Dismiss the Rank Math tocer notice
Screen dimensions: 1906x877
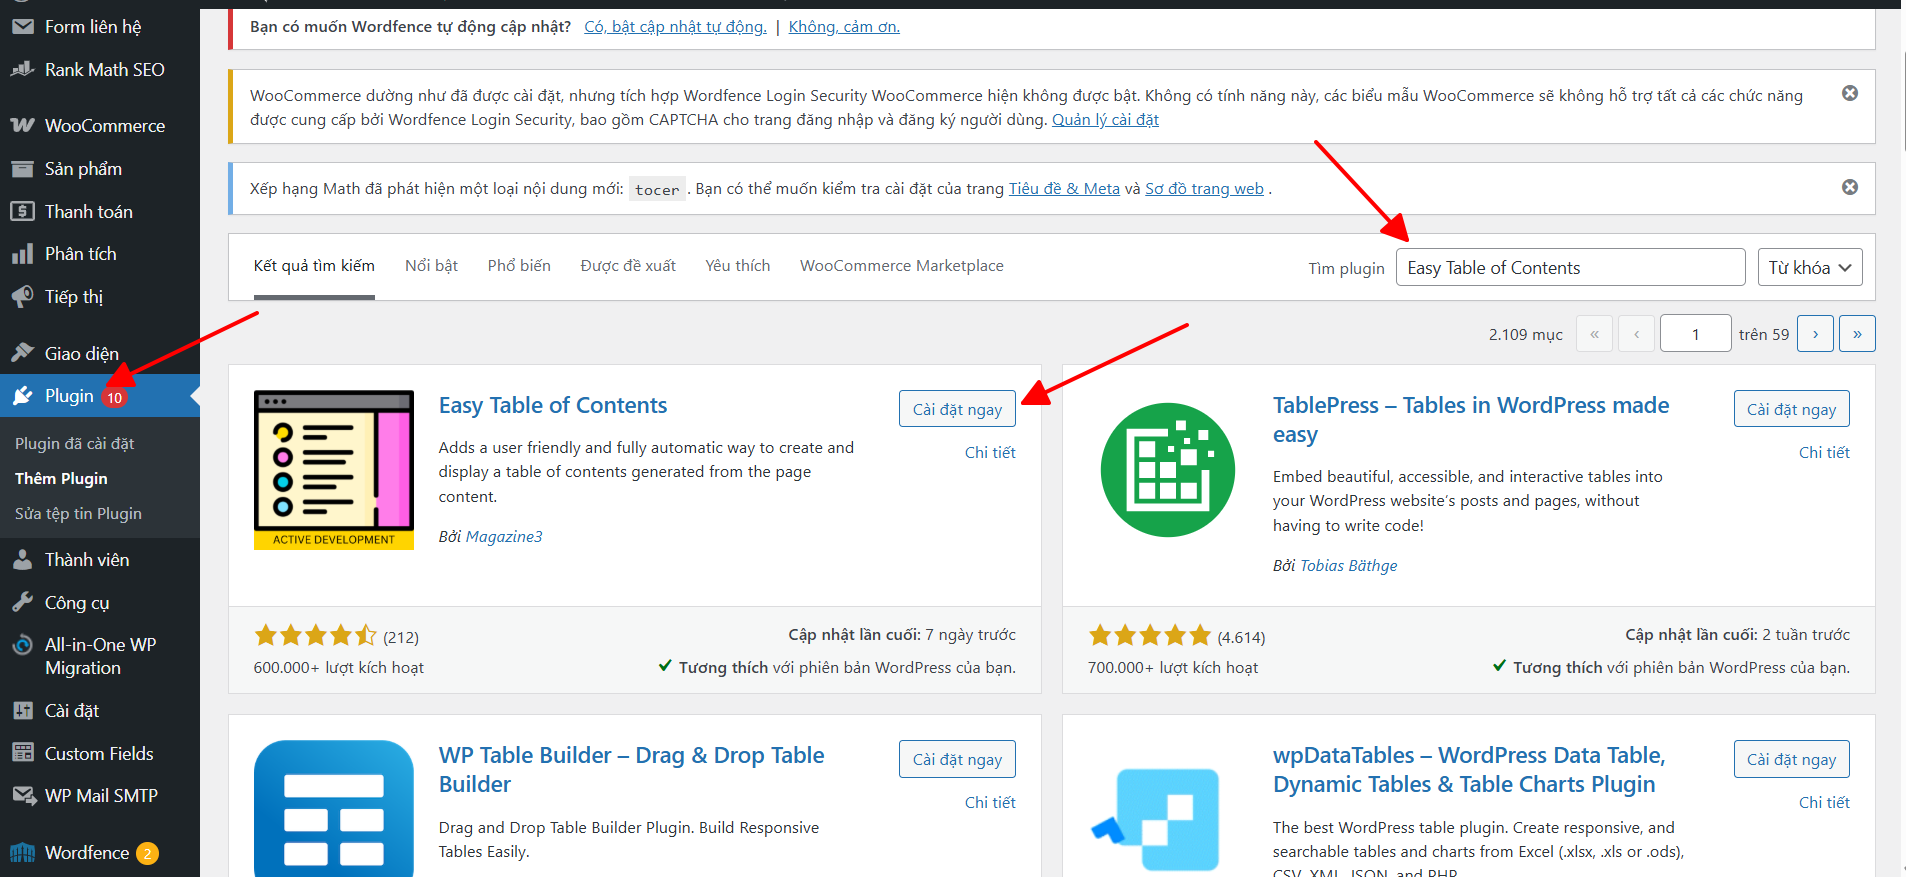[x=1850, y=187]
